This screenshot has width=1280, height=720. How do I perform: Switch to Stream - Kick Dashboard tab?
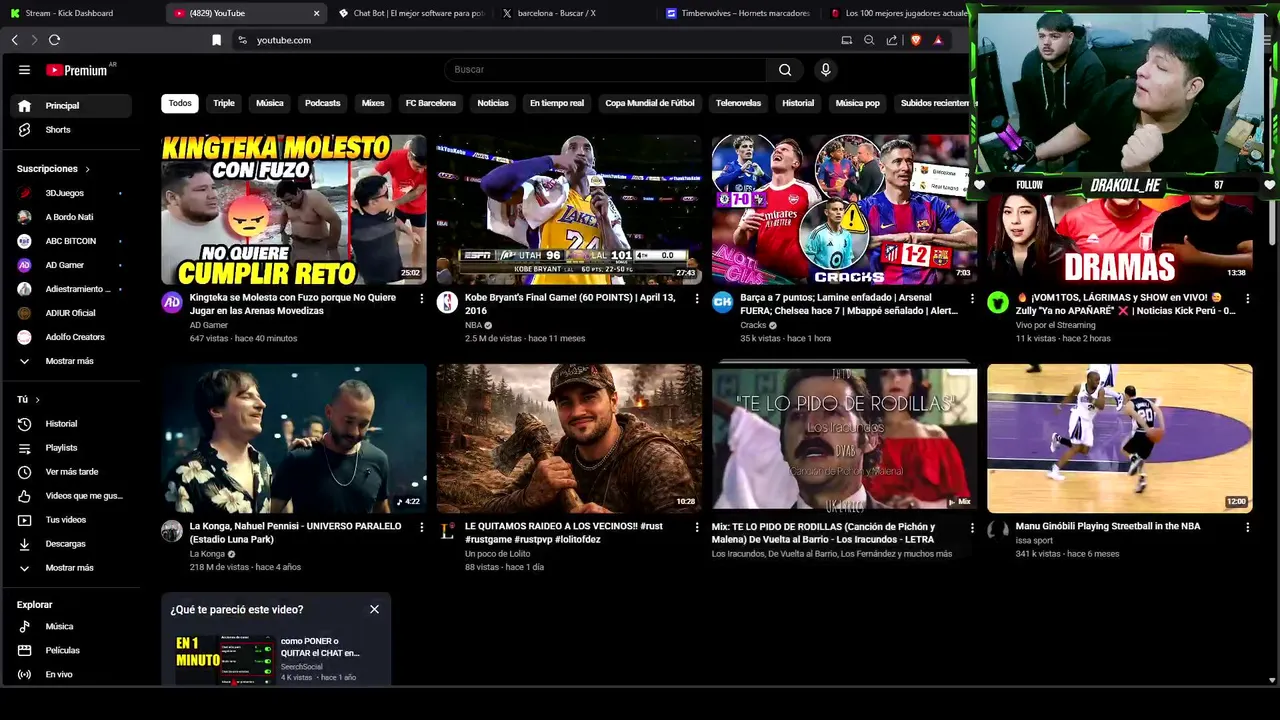80,13
